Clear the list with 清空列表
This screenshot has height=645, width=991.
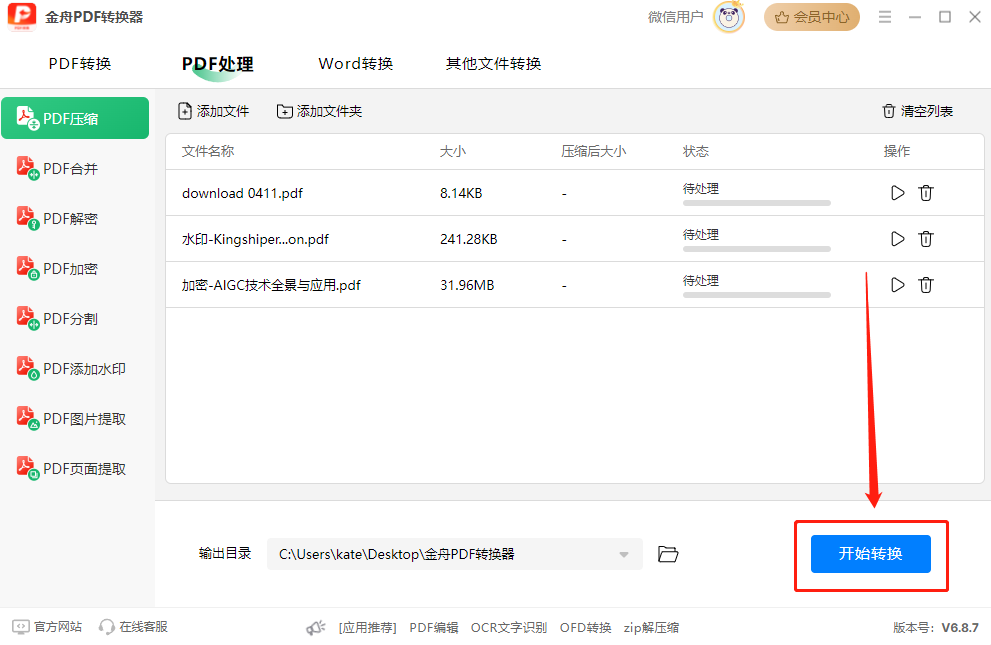point(918,111)
